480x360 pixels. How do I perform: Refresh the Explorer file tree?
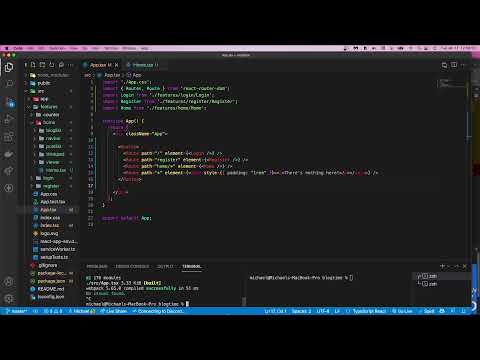[x=52, y=65]
